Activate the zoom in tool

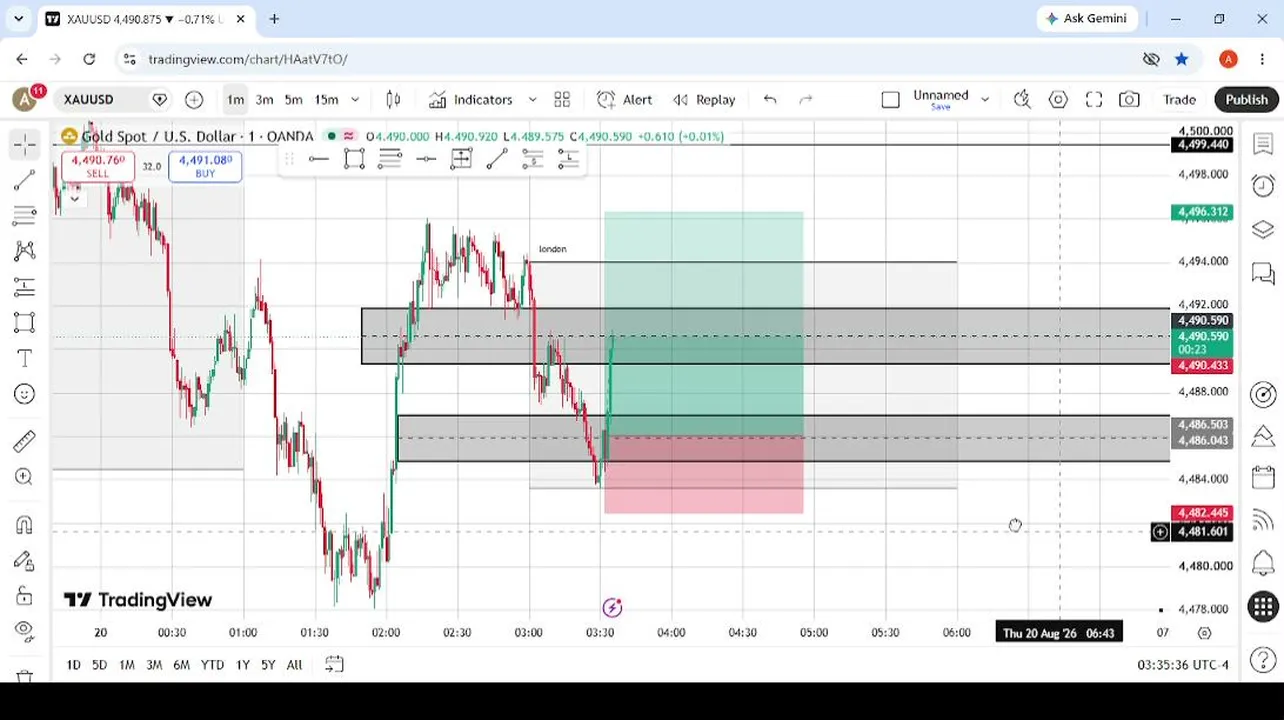tap(25, 477)
